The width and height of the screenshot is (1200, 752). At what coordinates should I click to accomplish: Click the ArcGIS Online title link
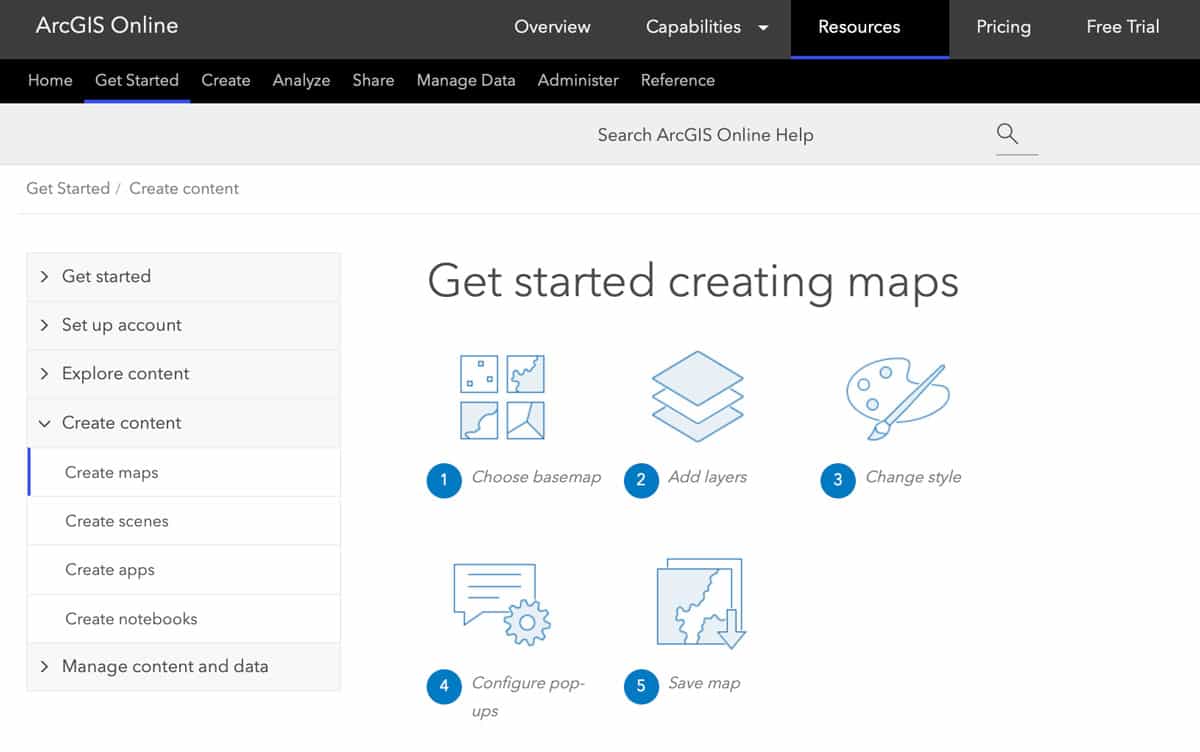[107, 26]
